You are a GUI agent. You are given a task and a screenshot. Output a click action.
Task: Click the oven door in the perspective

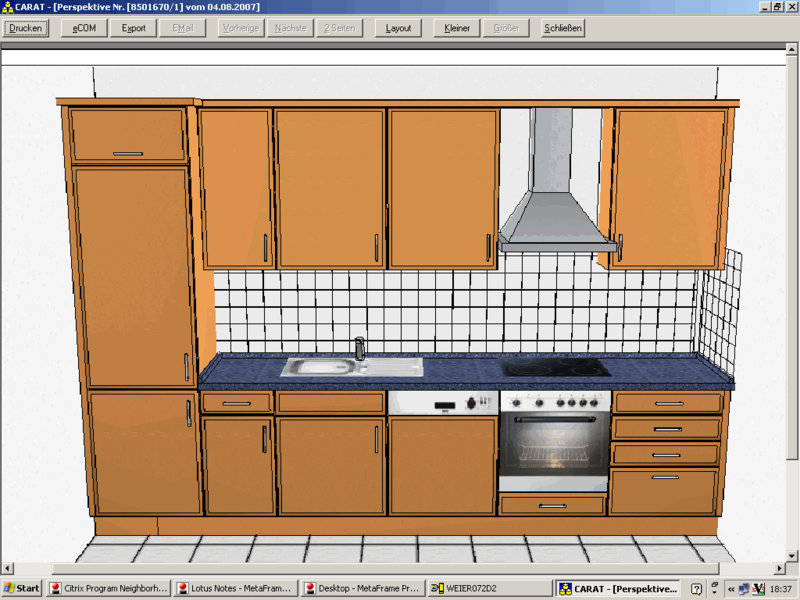click(554, 447)
